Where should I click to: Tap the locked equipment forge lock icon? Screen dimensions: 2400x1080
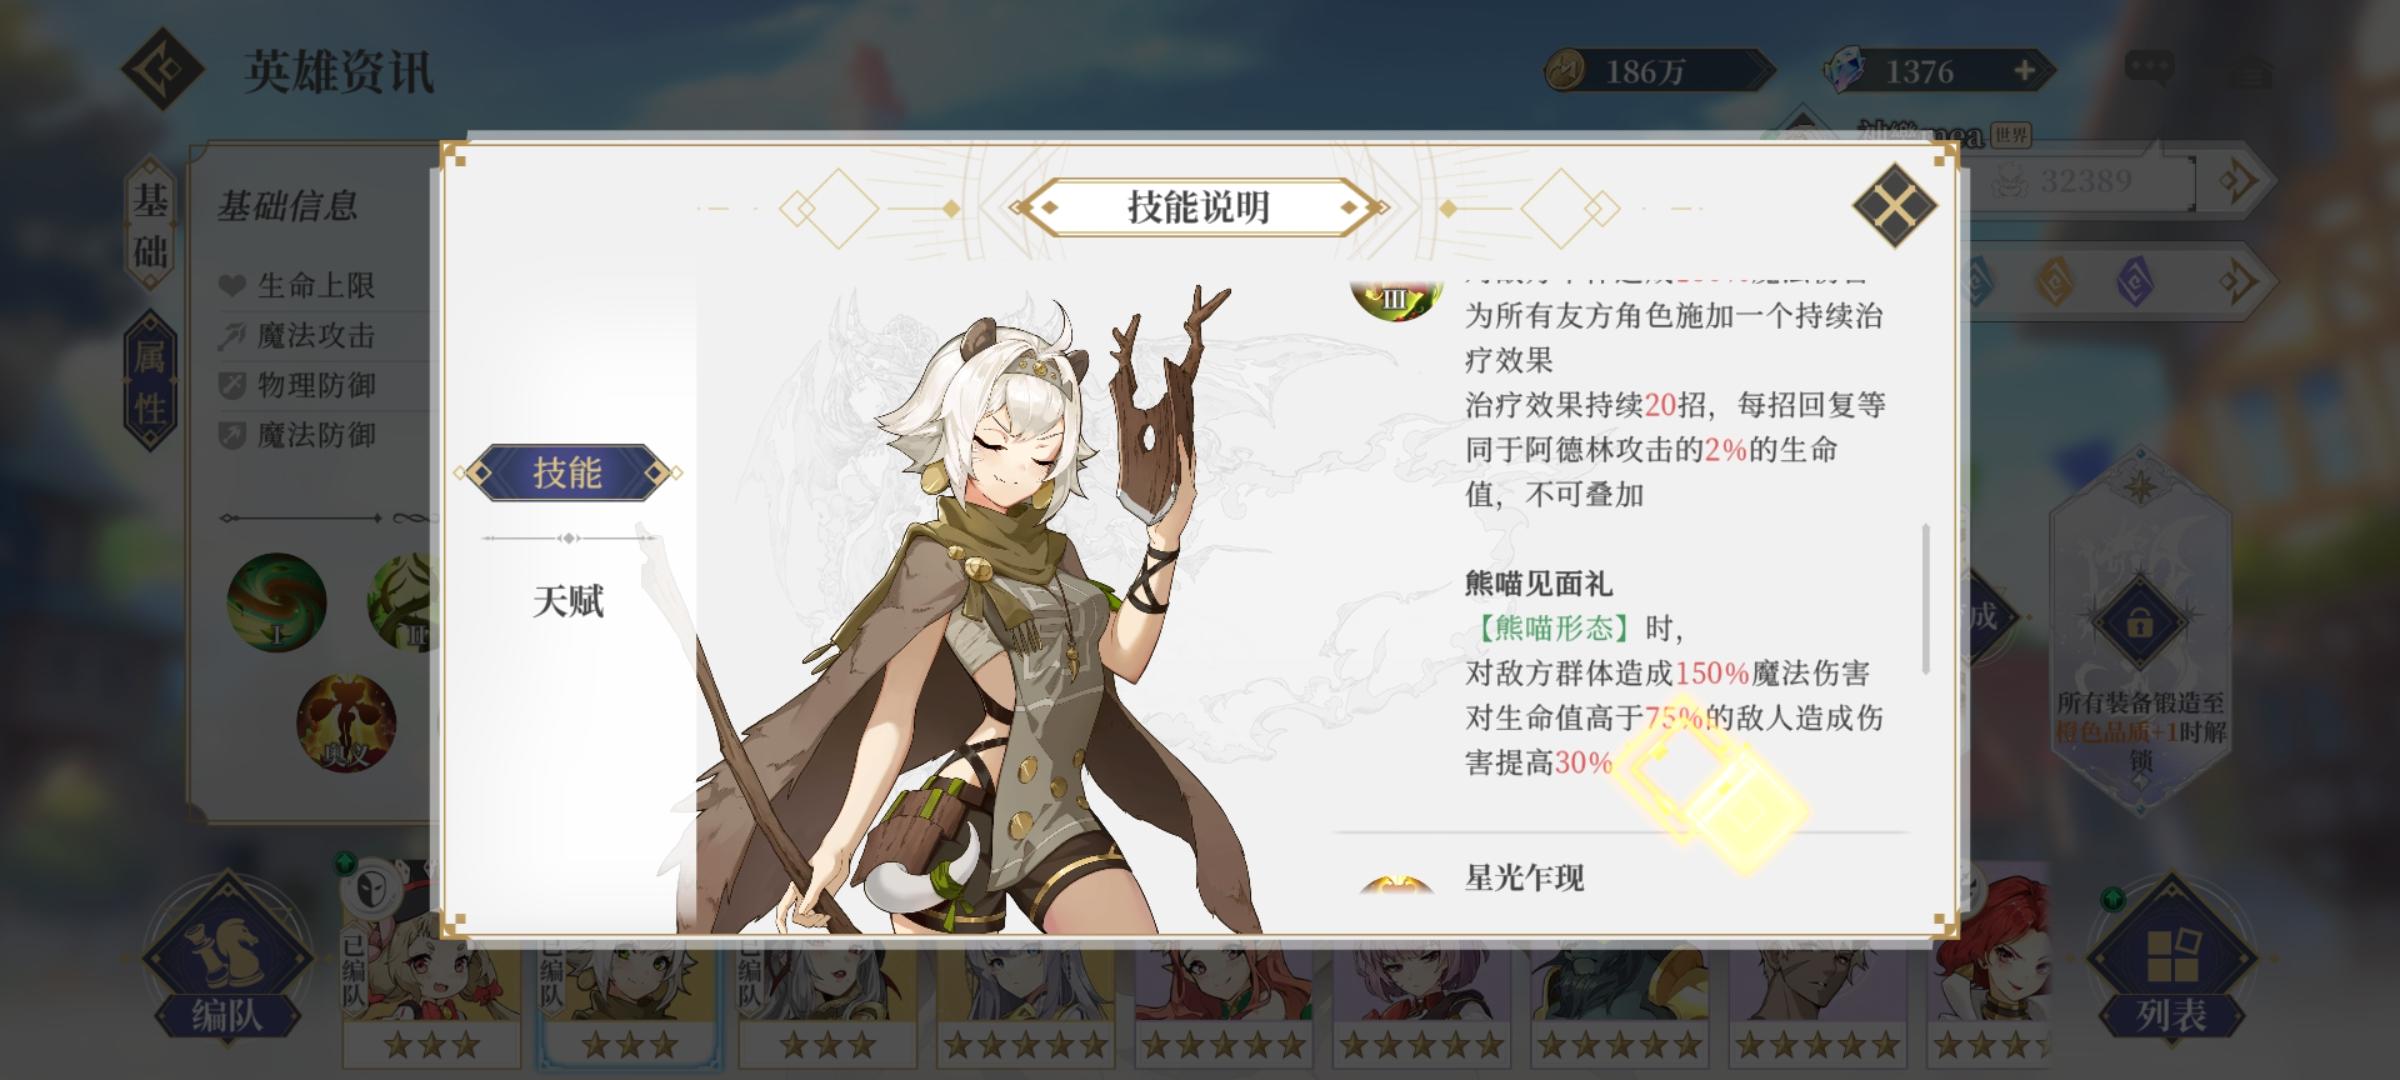pos(2140,624)
